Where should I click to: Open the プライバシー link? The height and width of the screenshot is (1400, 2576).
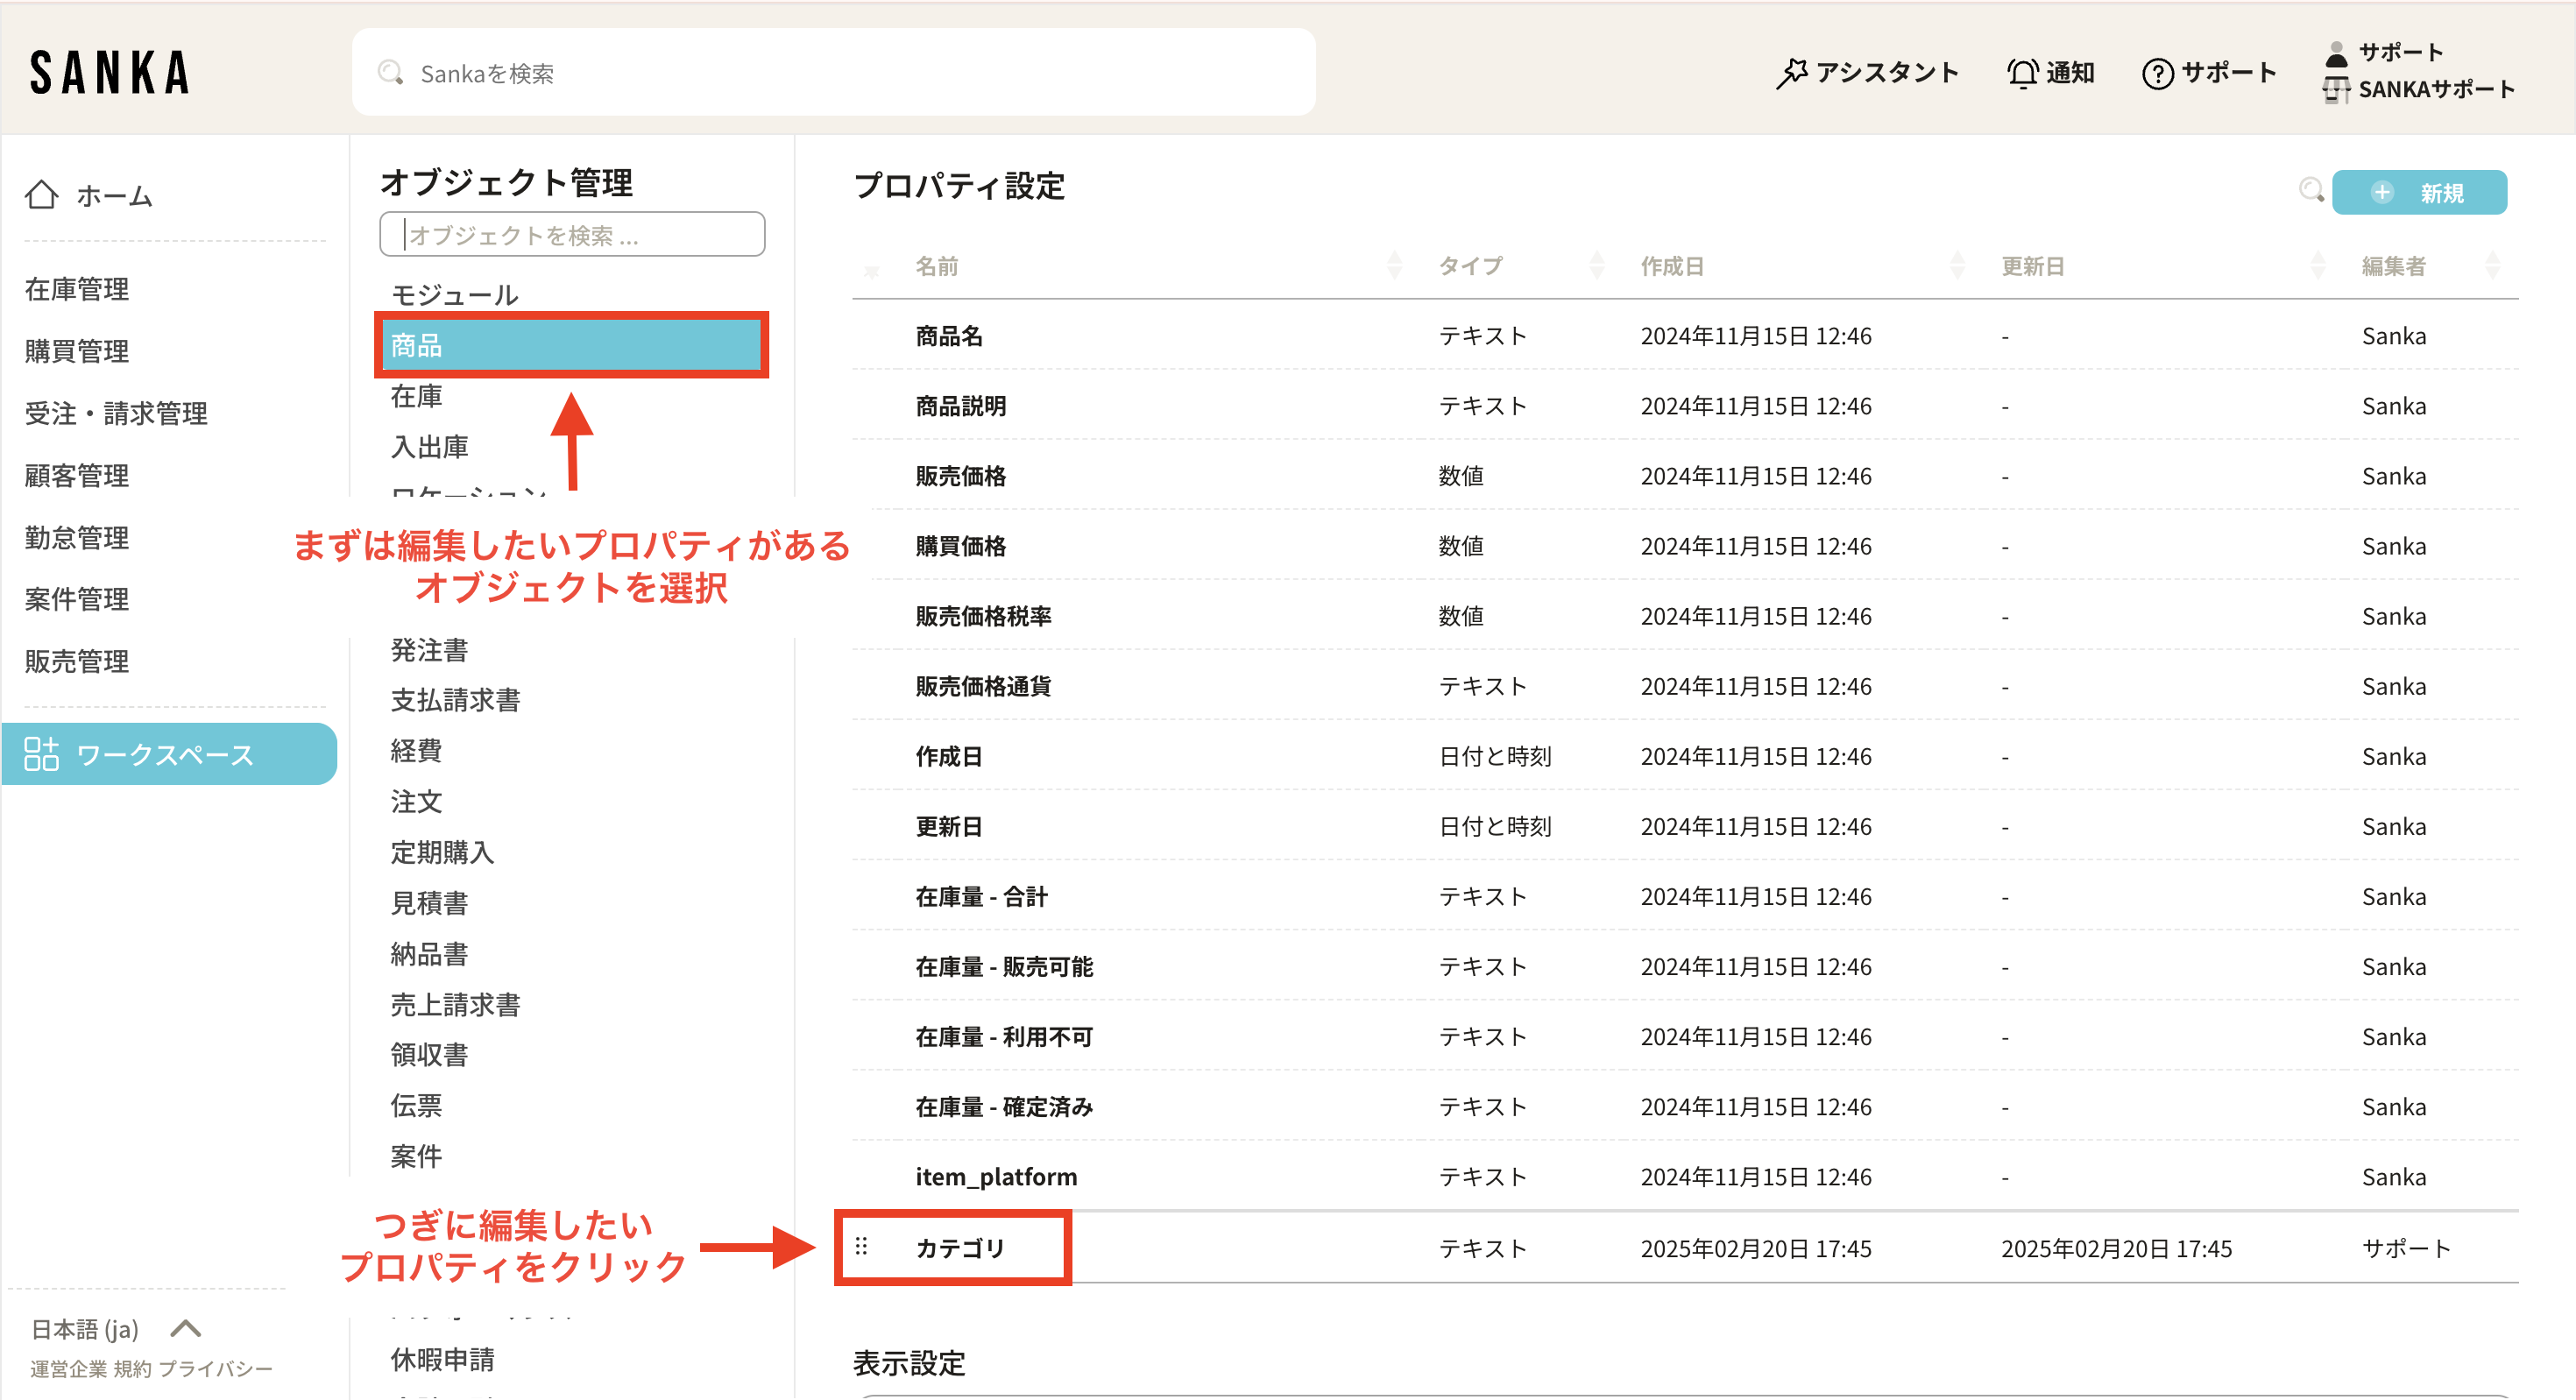tap(215, 1369)
